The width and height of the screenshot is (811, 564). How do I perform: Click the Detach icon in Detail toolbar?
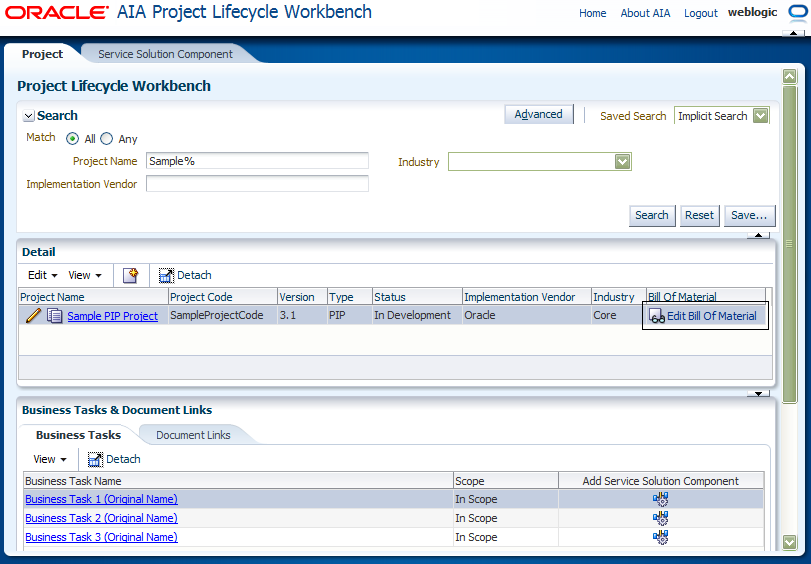tap(166, 275)
